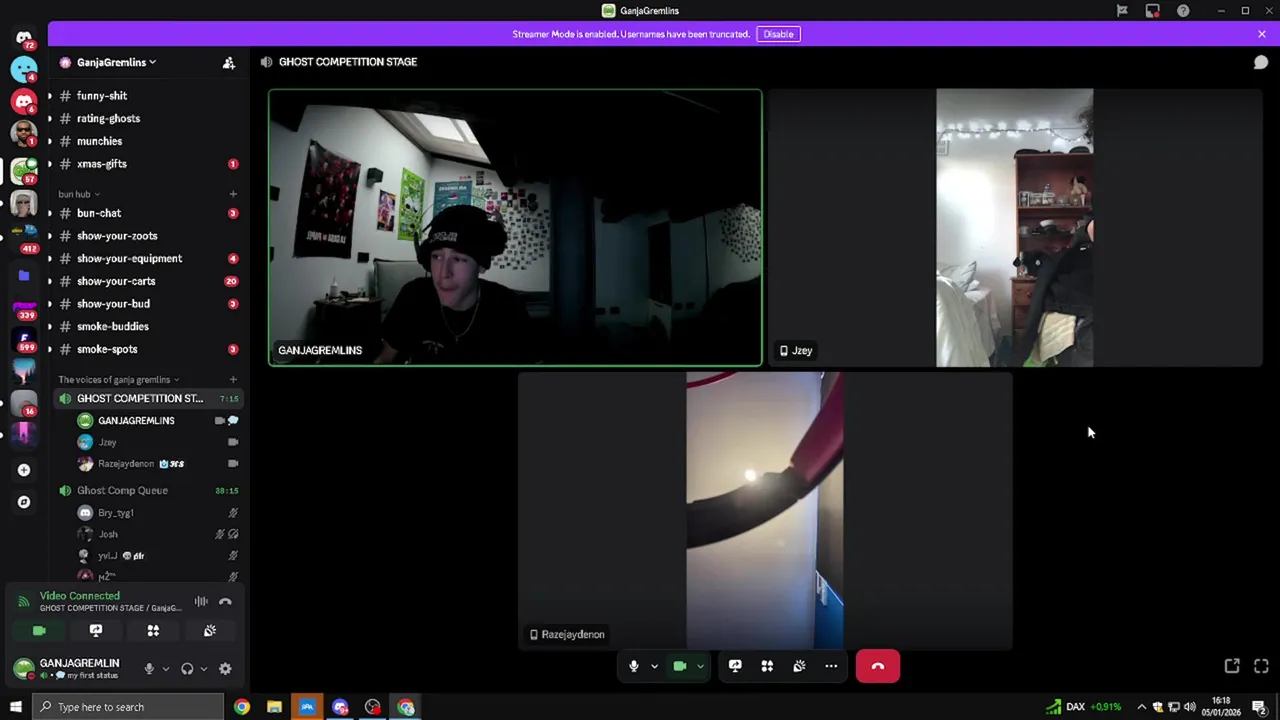Pop out the call window

1232,666
